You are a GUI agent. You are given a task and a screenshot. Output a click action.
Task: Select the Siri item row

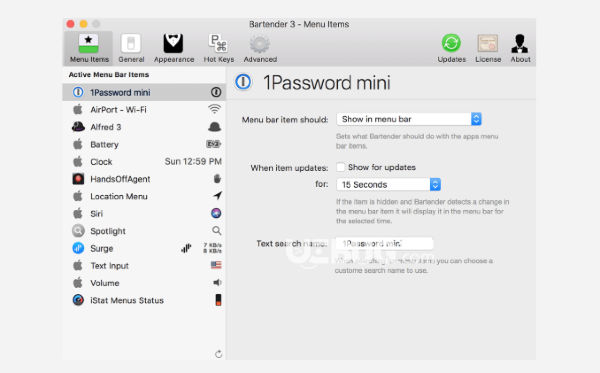click(x=144, y=213)
